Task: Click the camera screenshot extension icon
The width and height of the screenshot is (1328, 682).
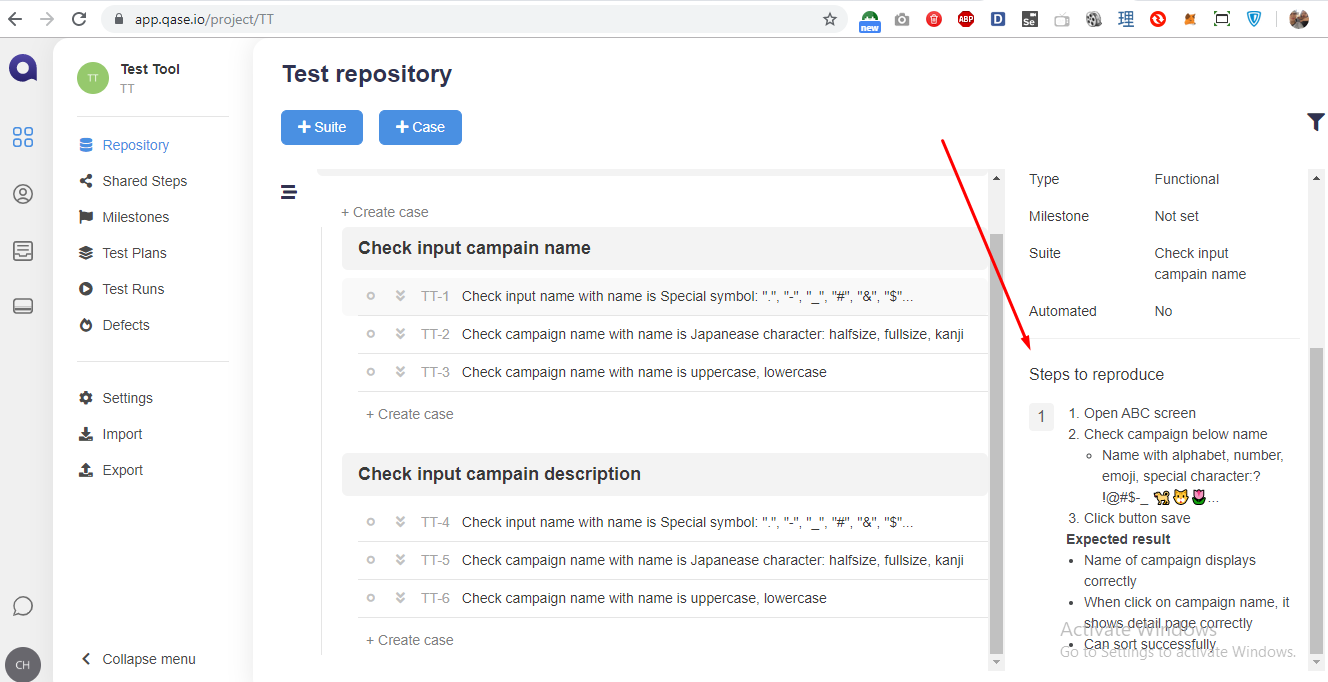Action: tap(902, 19)
